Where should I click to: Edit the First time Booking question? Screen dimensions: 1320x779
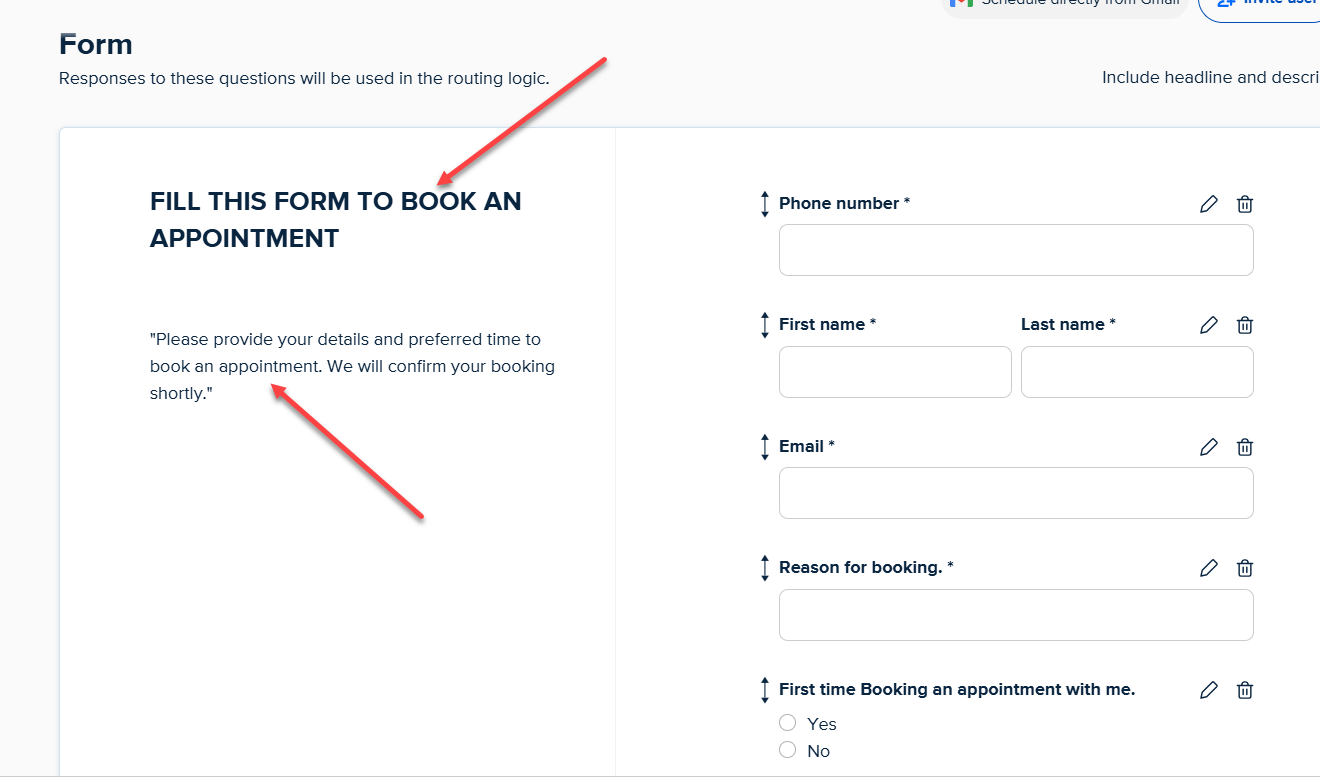(1209, 690)
